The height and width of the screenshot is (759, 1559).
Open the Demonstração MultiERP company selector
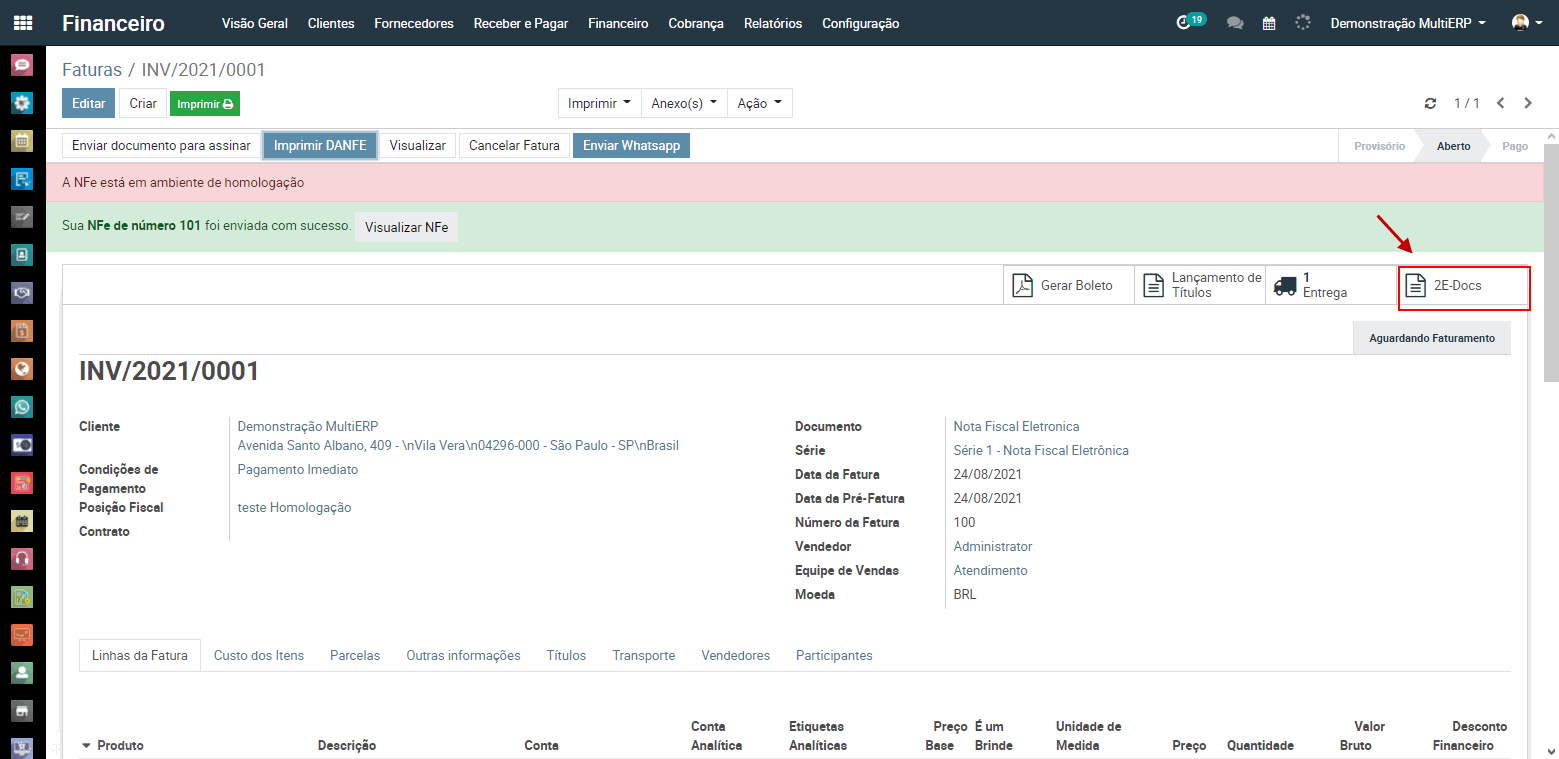pos(1407,23)
